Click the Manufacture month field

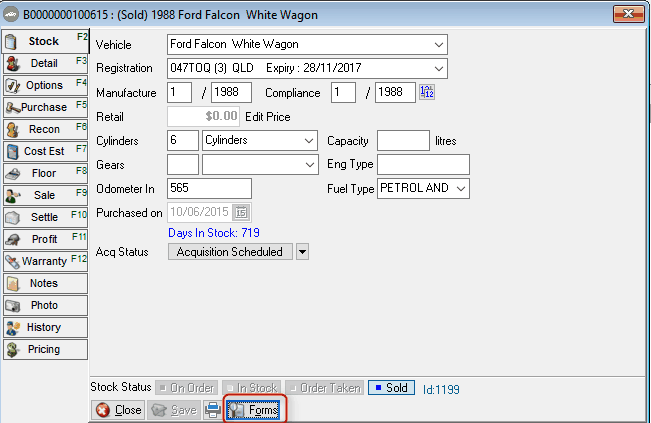click(179, 92)
